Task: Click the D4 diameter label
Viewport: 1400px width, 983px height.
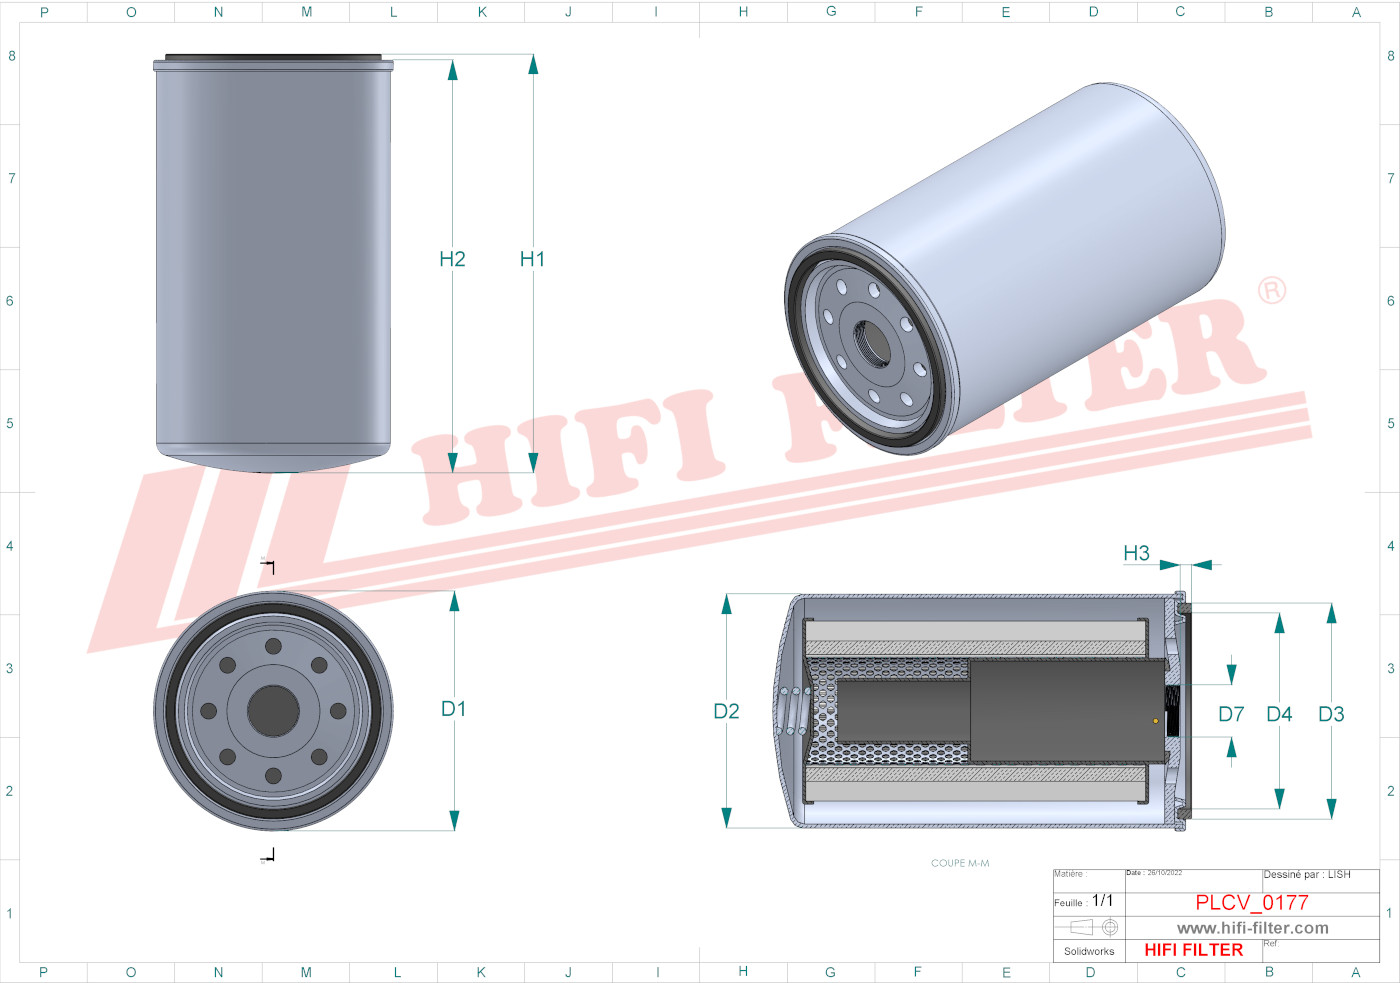Action: pyautogui.click(x=1279, y=714)
